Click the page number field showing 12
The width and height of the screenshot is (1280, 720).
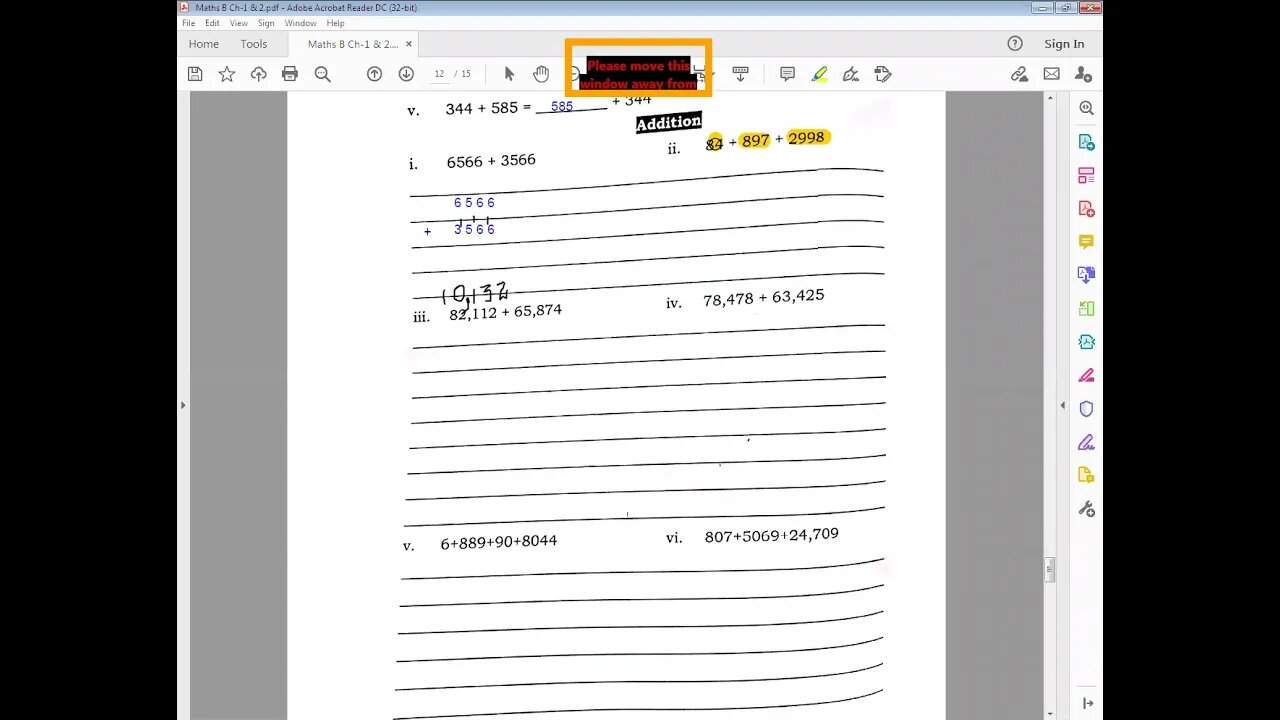439,74
